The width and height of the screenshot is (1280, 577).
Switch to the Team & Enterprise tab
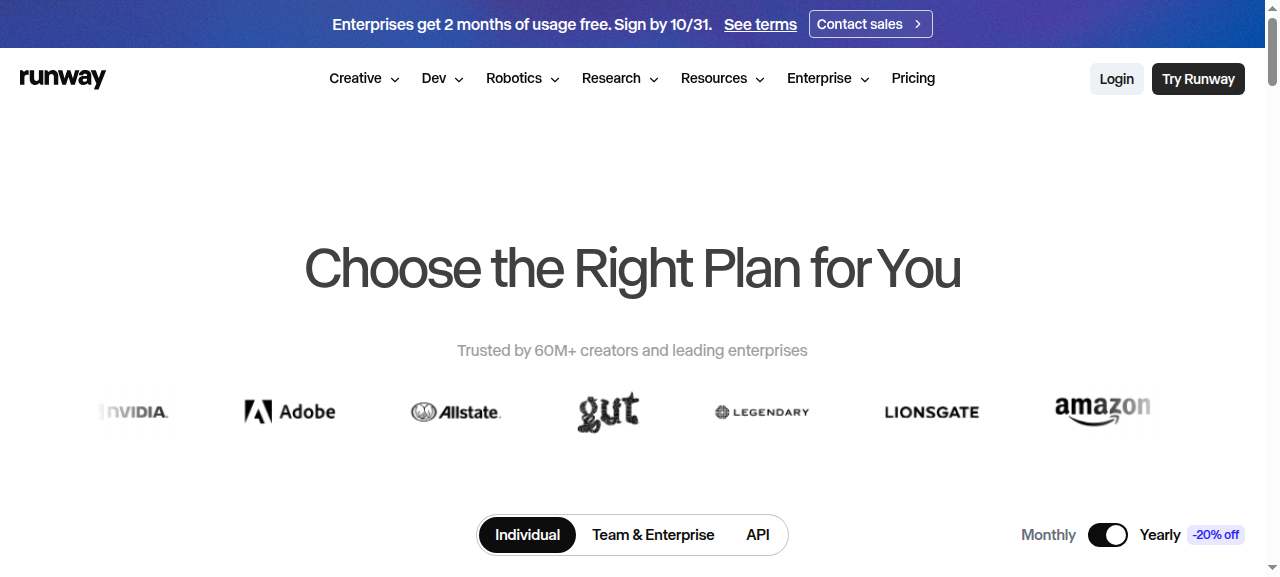pos(653,535)
